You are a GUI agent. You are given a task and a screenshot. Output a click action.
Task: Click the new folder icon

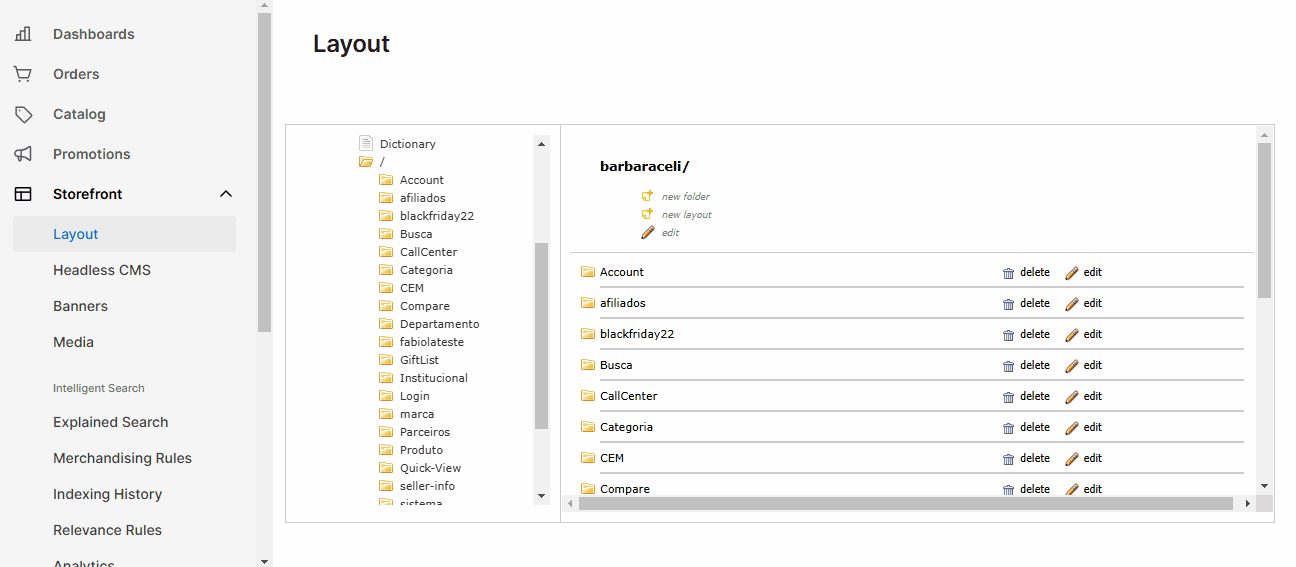pos(647,196)
